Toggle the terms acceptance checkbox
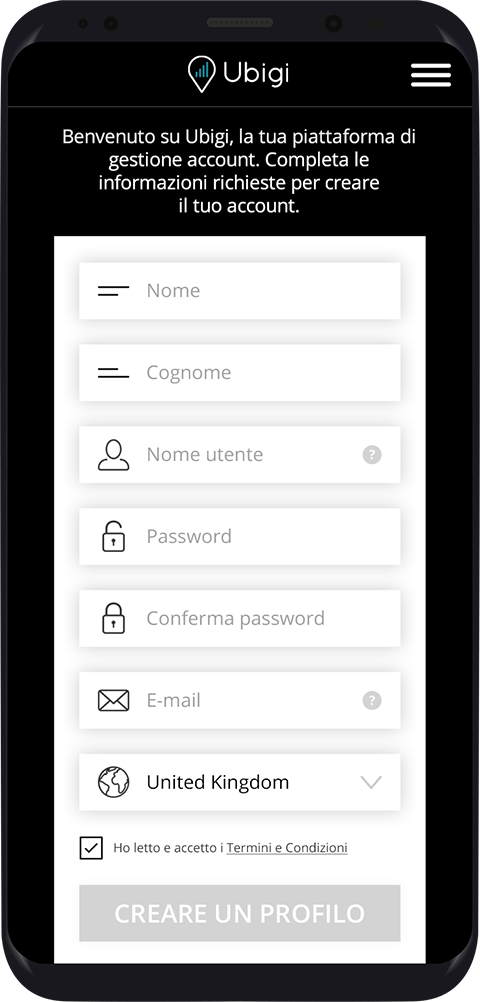The image size is (480, 1002). (x=91, y=848)
